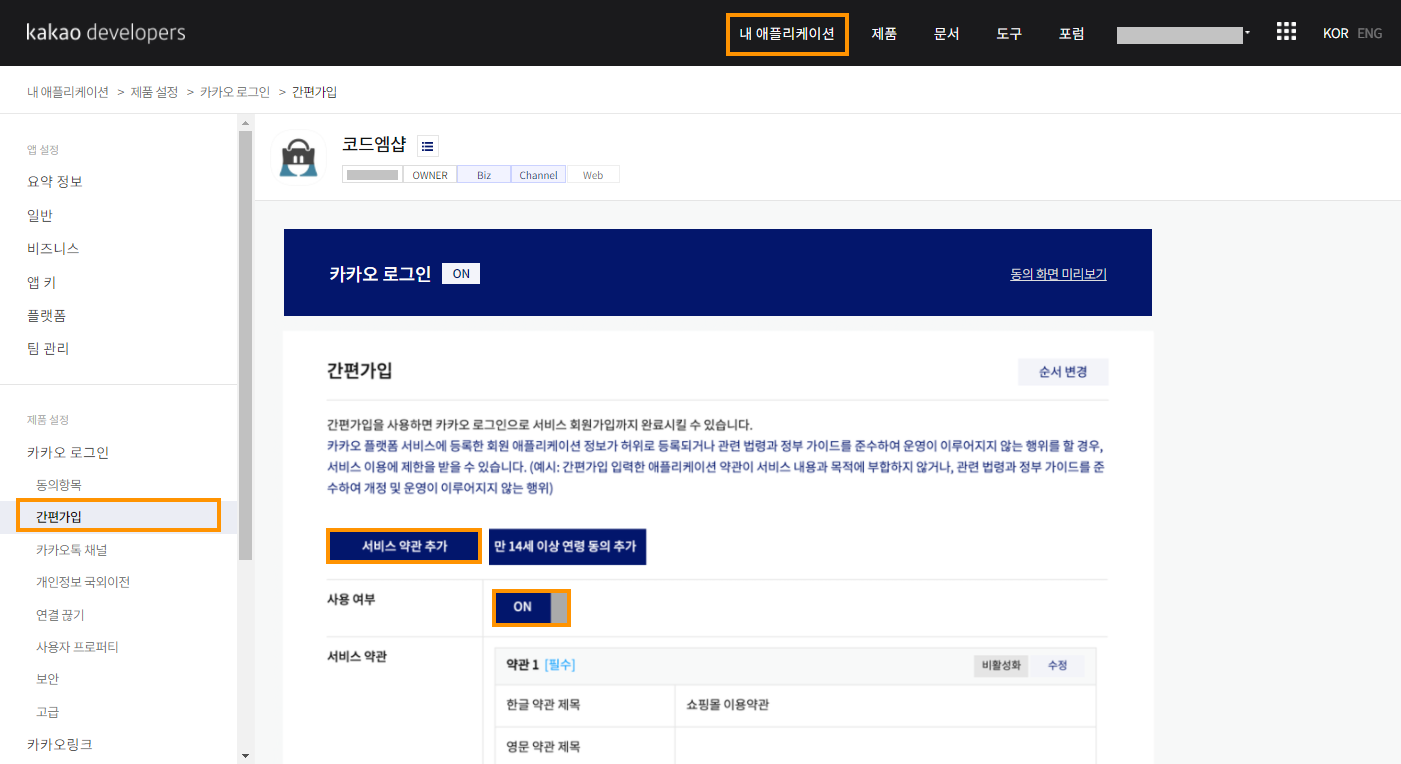
Task: Click the Biz badge under 코드엠샵
Action: [x=484, y=175]
